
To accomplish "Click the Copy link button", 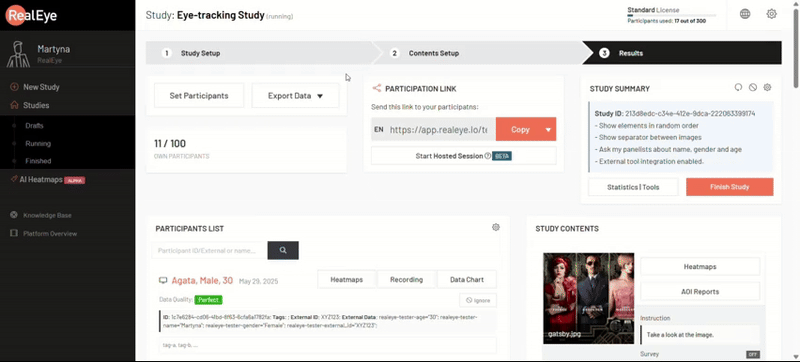I will point(520,130).
